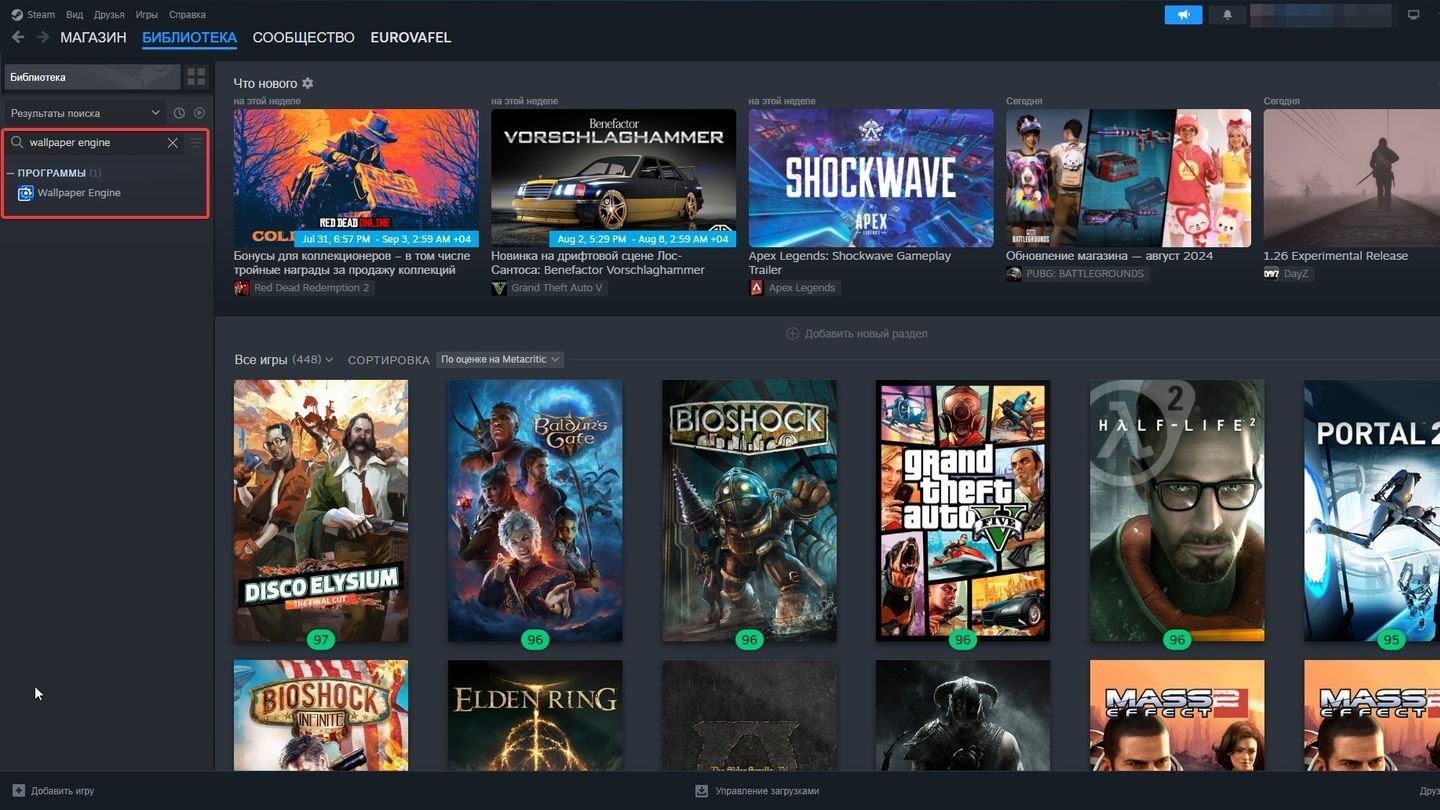Screen dimensions: 1440x810
Task: Expand the Результаты поиска dropdown
Action: pos(85,113)
